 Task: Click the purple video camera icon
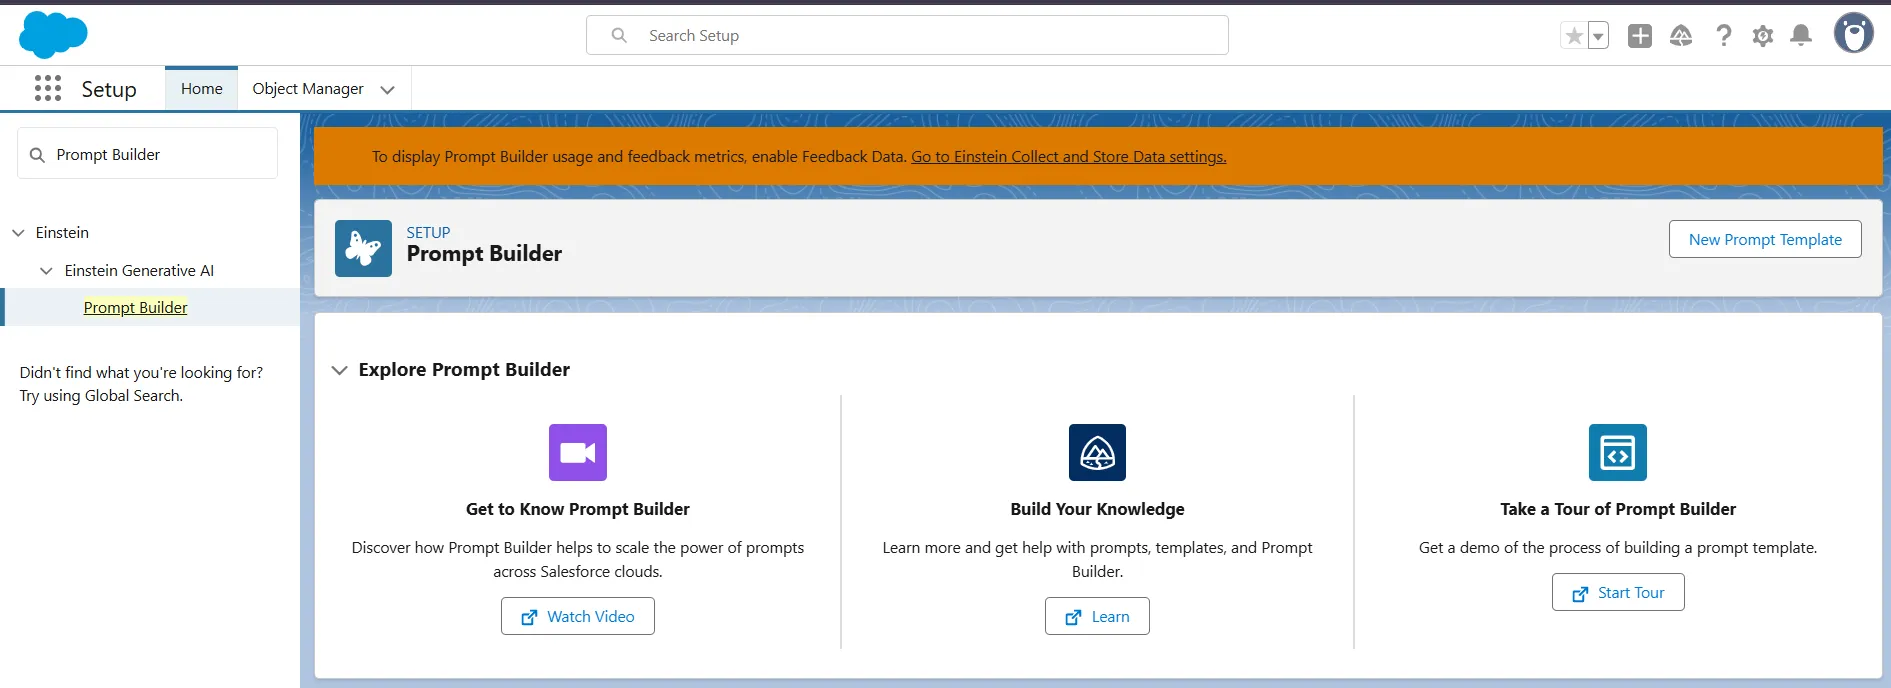[578, 453]
